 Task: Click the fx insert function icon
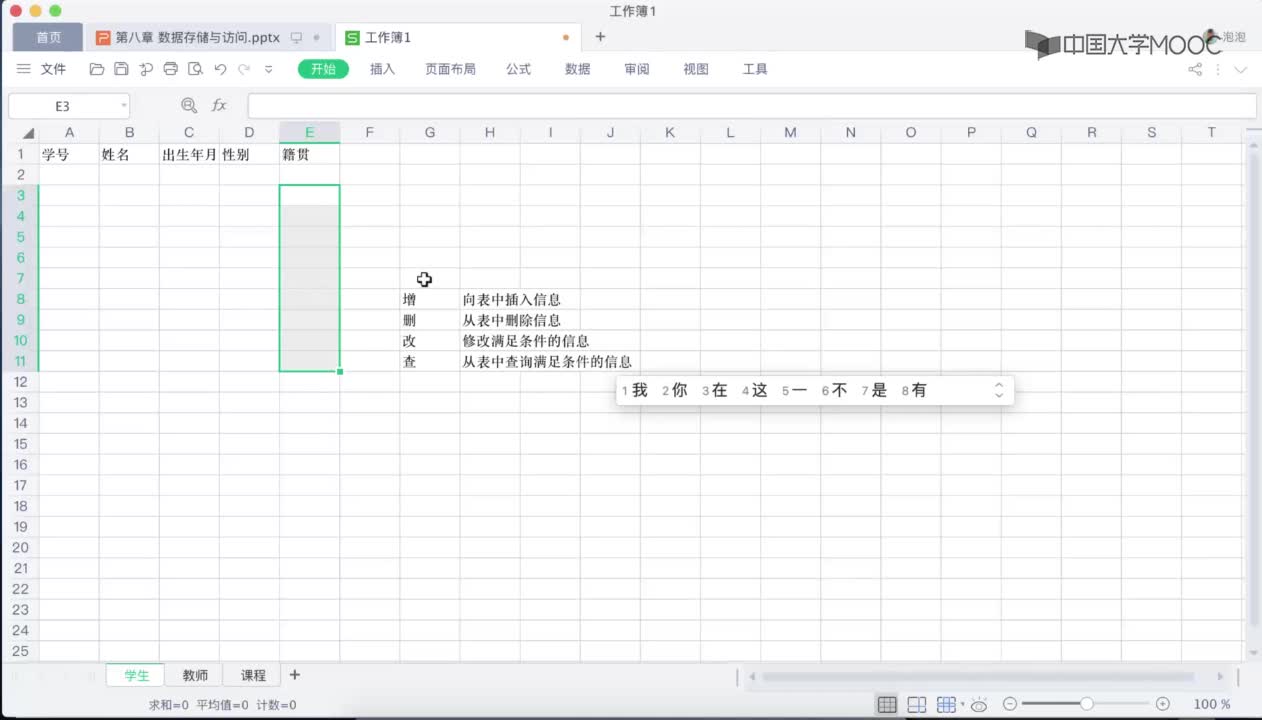(219, 105)
